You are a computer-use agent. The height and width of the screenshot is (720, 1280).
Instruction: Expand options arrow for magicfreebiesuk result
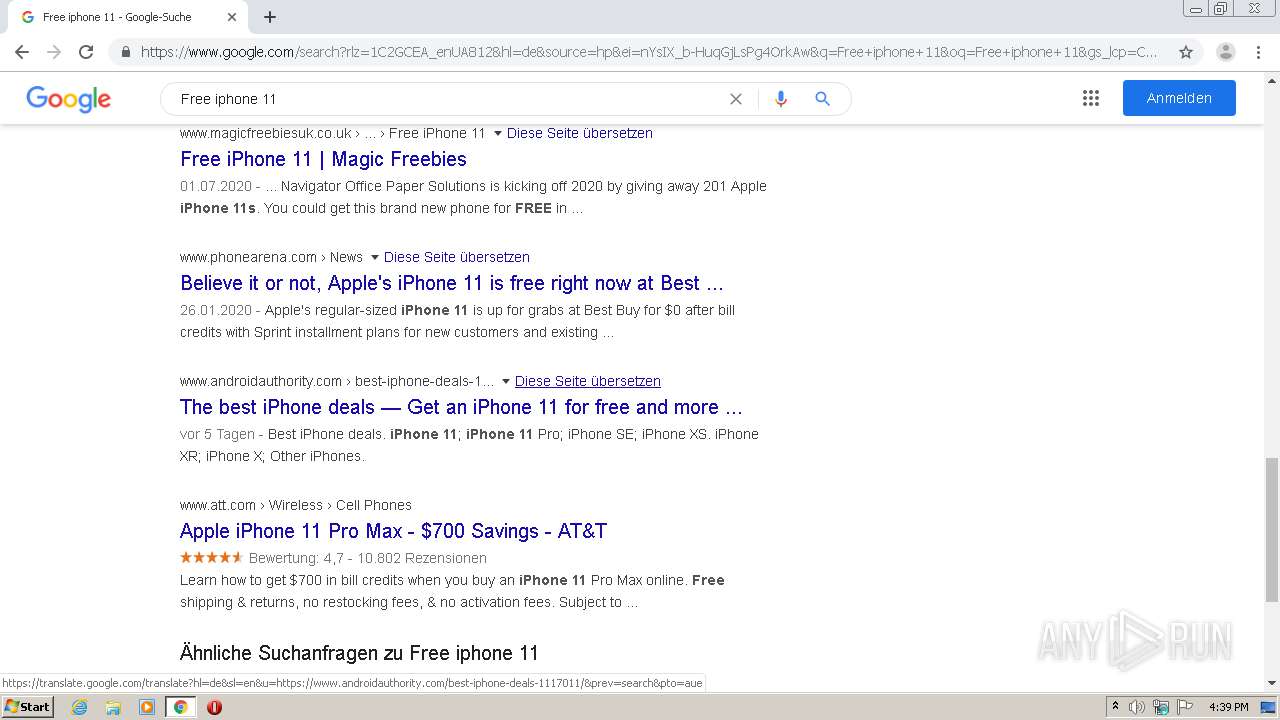coord(497,133)
